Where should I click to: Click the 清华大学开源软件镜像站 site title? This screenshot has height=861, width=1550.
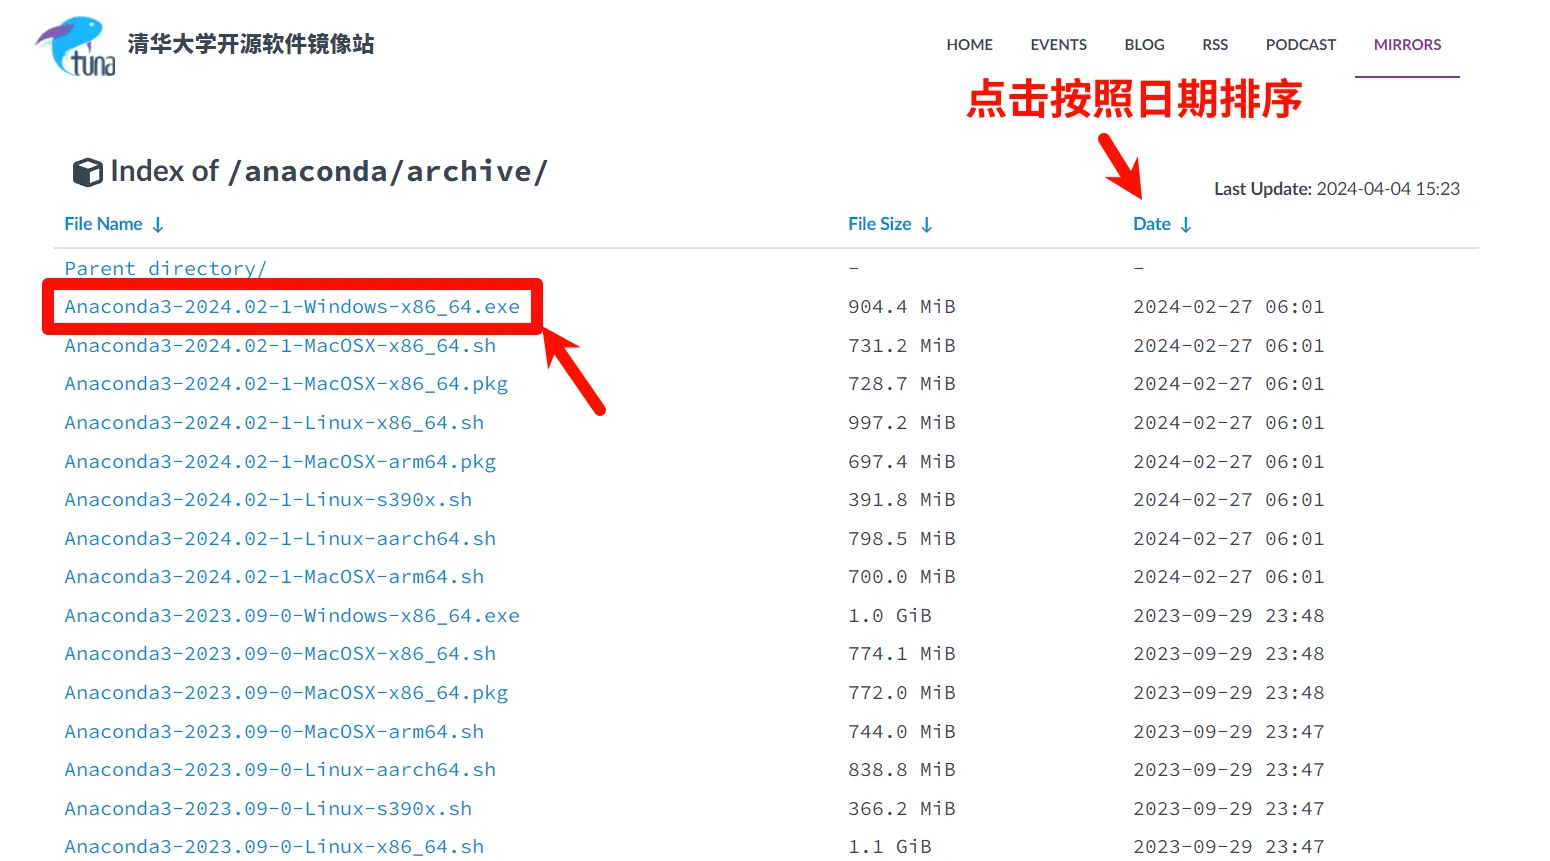[x=251, y=44]
